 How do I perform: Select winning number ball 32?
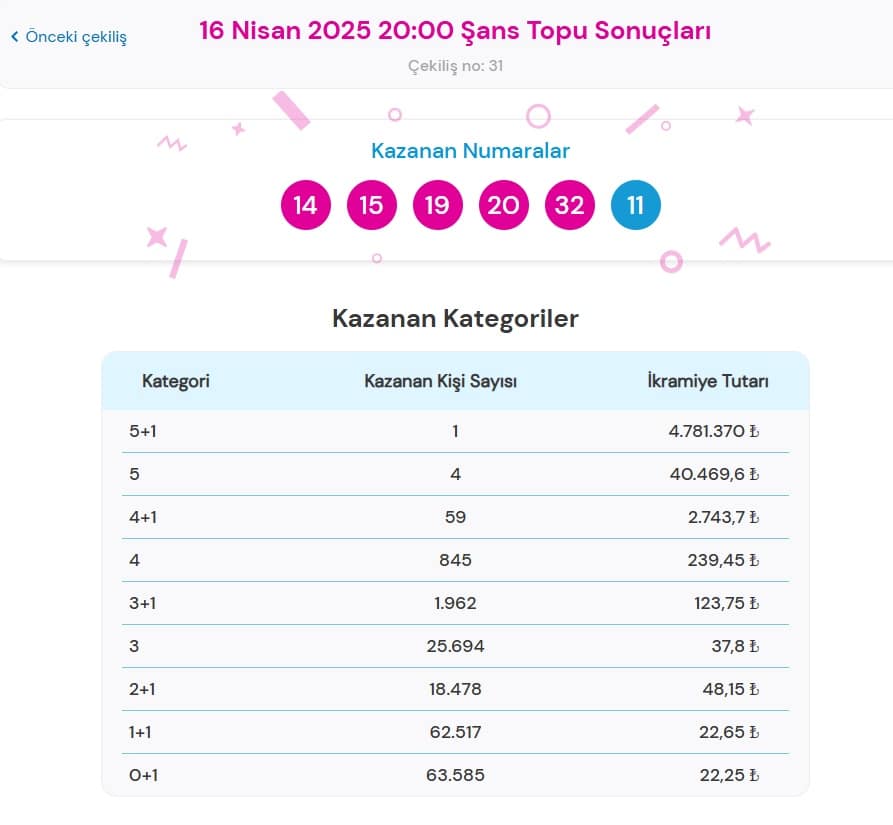coord(569,205)
